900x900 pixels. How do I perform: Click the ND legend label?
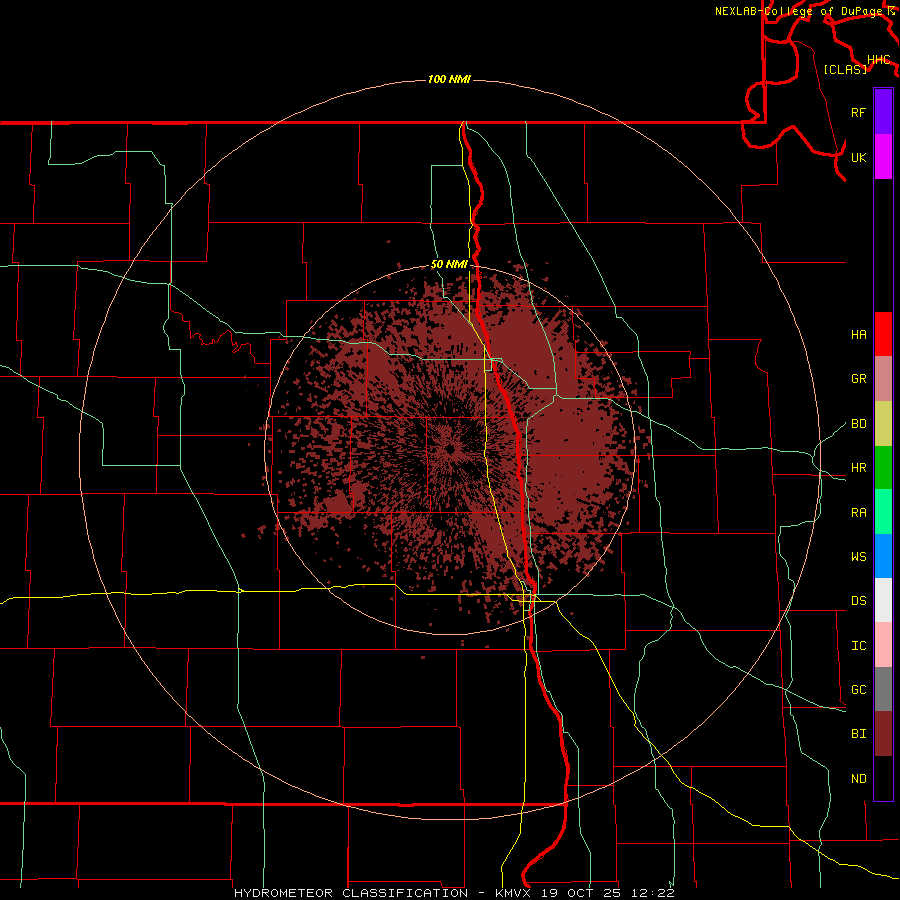click(x=858, y=778)
